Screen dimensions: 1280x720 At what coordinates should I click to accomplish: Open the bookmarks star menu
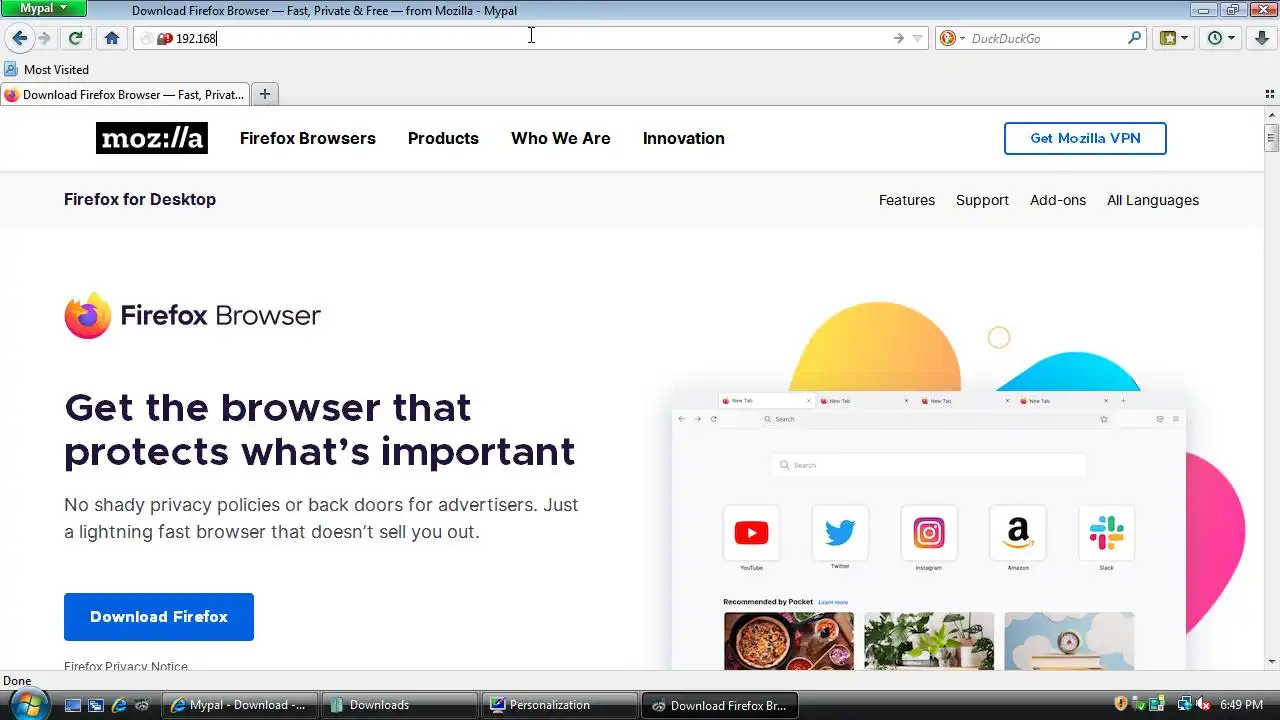pos(1167,38)
